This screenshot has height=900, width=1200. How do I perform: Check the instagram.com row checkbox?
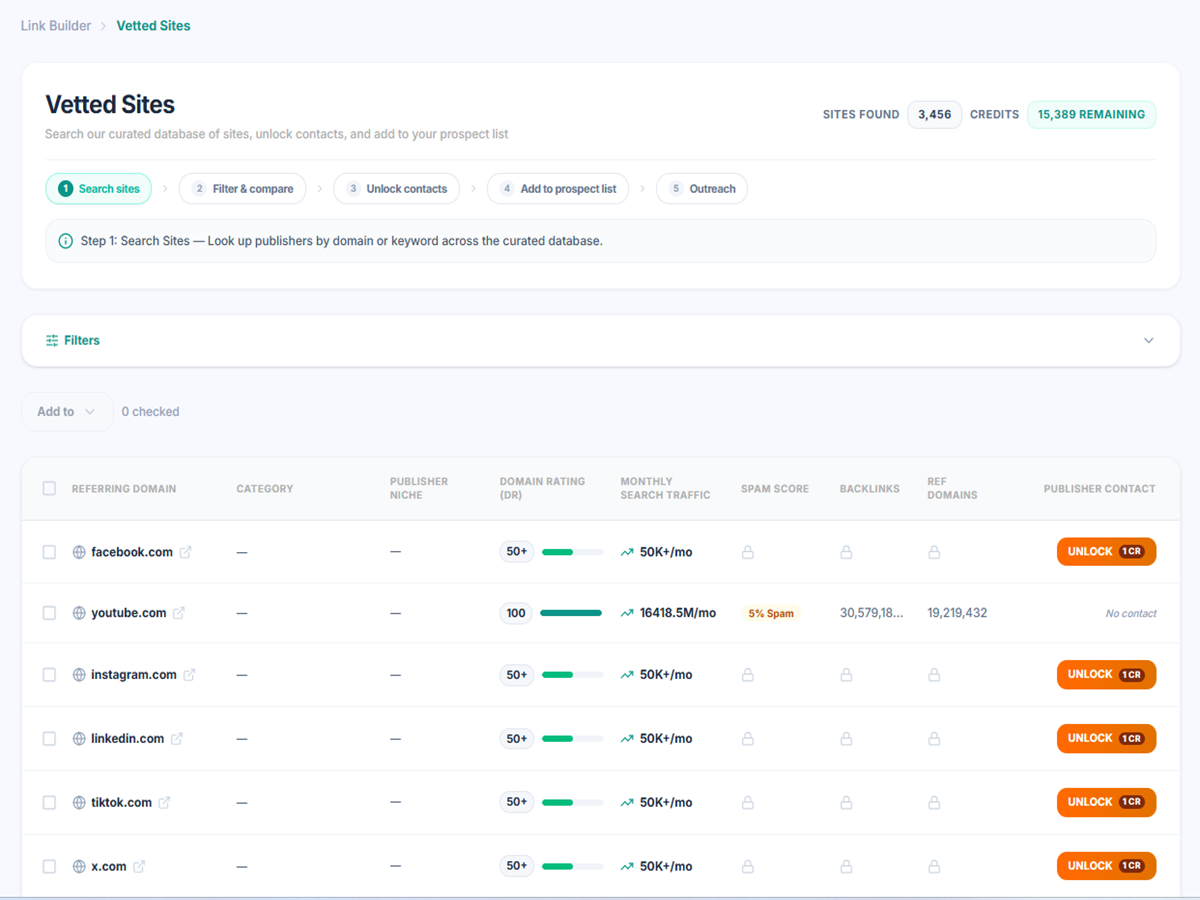(x=49, y=675)
